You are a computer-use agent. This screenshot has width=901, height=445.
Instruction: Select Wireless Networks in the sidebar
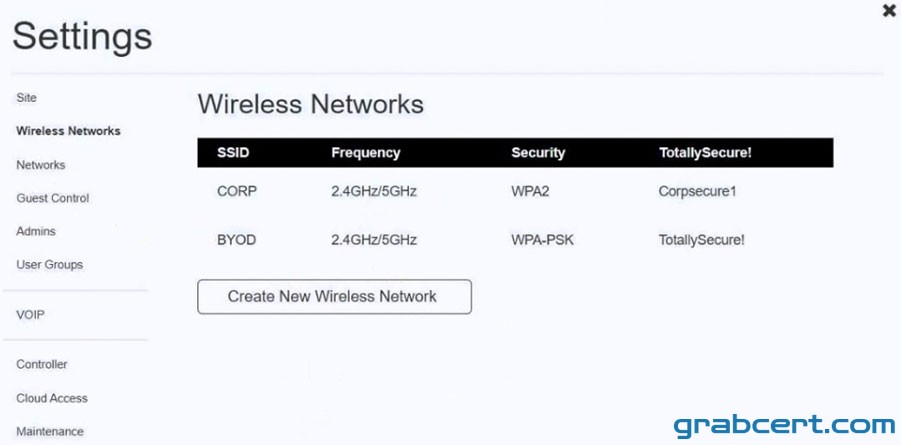pyautogui.click(x=68, y=131)
